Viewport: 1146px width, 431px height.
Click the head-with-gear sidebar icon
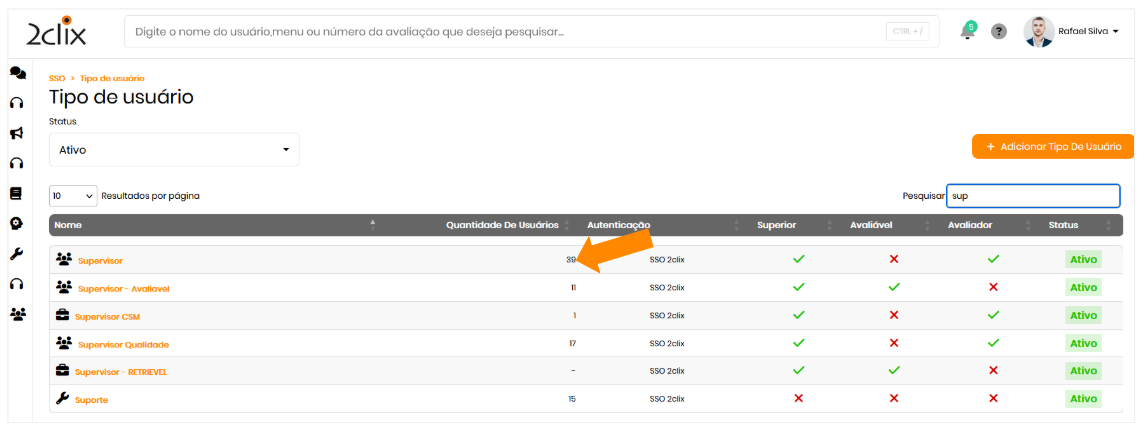tap(16, 224)
